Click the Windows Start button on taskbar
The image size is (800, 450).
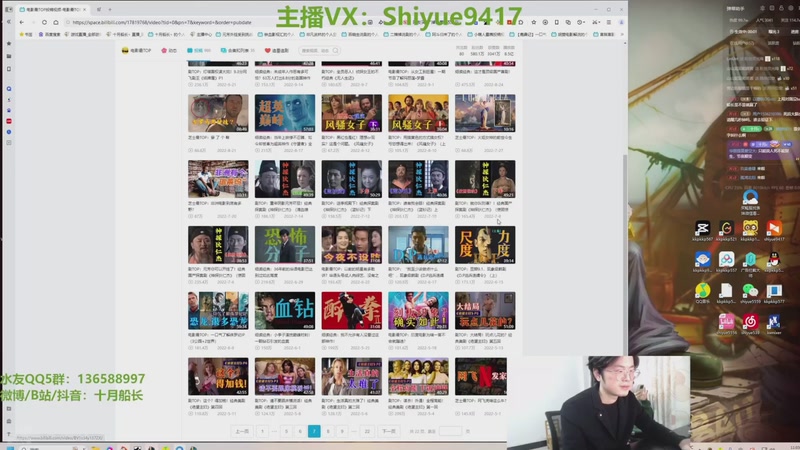click(x=10, y=447)
